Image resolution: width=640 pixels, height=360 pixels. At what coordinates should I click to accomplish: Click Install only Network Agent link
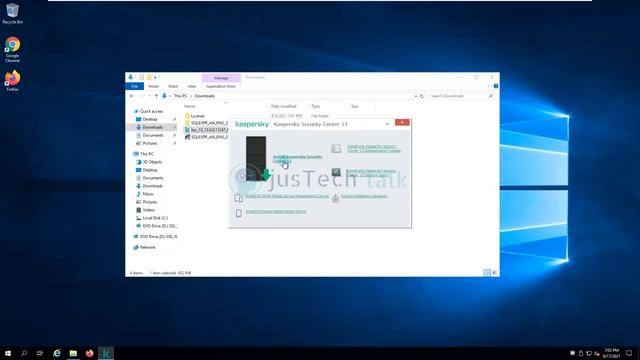point(371,173)
